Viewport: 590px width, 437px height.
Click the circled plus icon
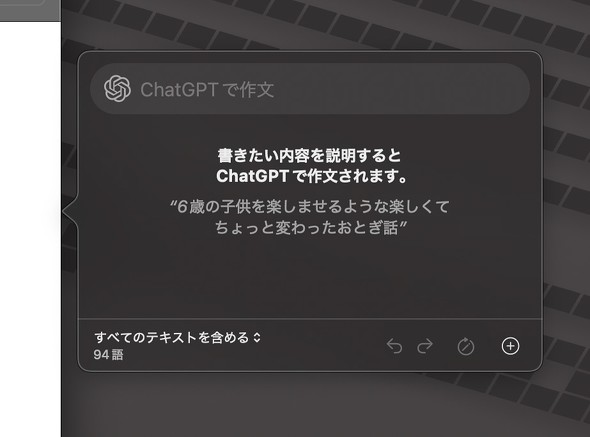(x=510, y=346)
